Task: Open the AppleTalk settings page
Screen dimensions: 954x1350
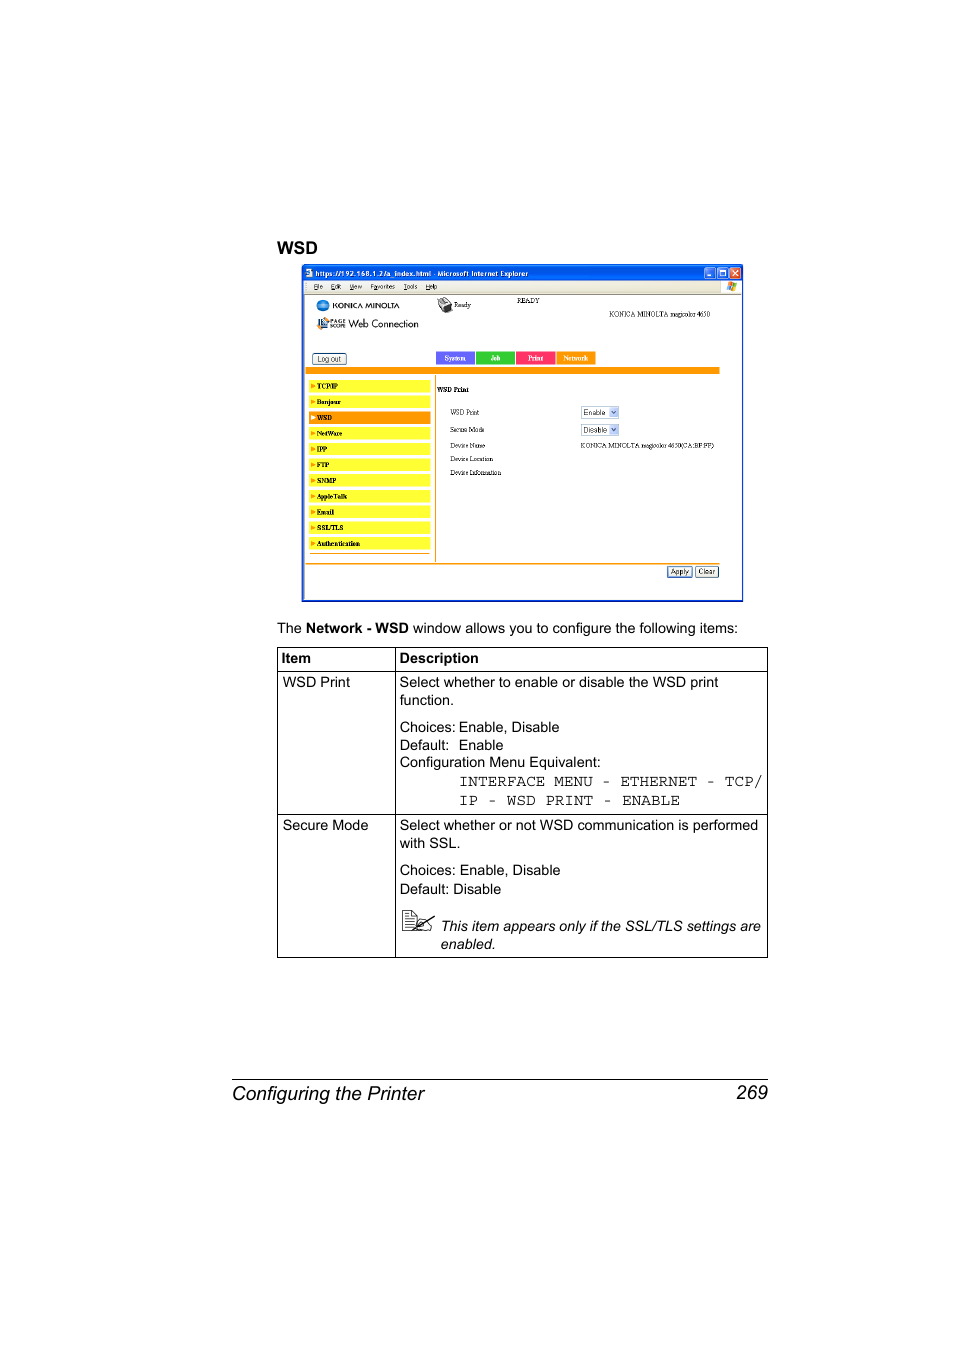Action: point(370,496)
